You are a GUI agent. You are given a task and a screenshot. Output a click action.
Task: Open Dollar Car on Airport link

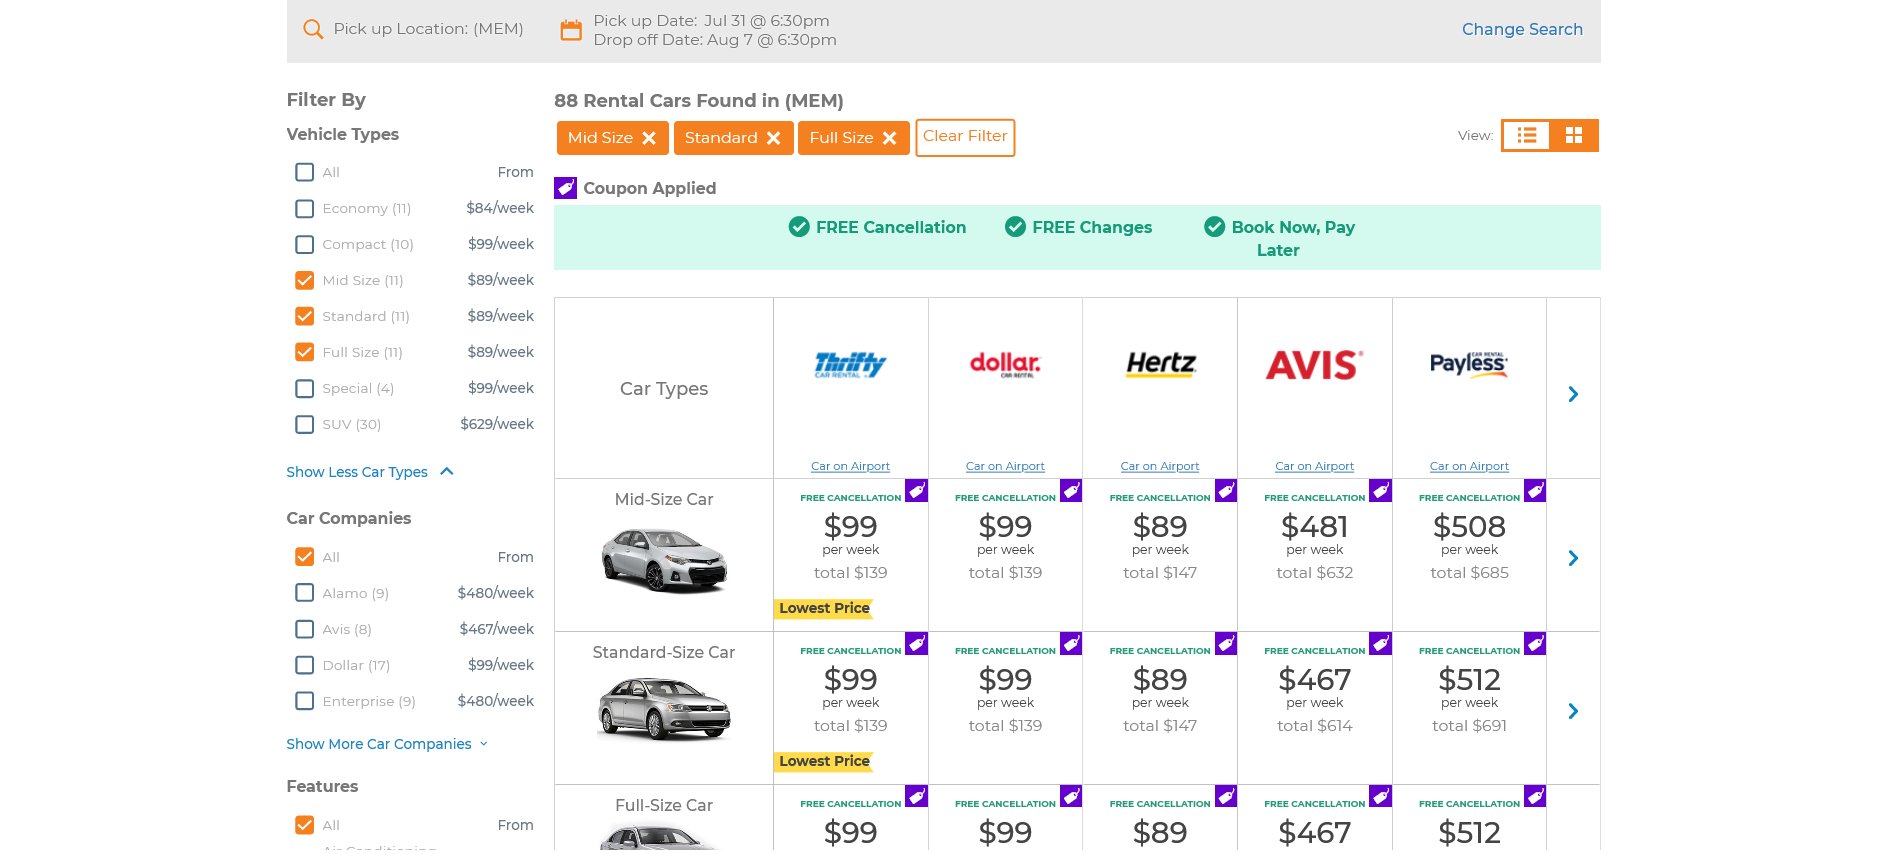coord(1005,466)
